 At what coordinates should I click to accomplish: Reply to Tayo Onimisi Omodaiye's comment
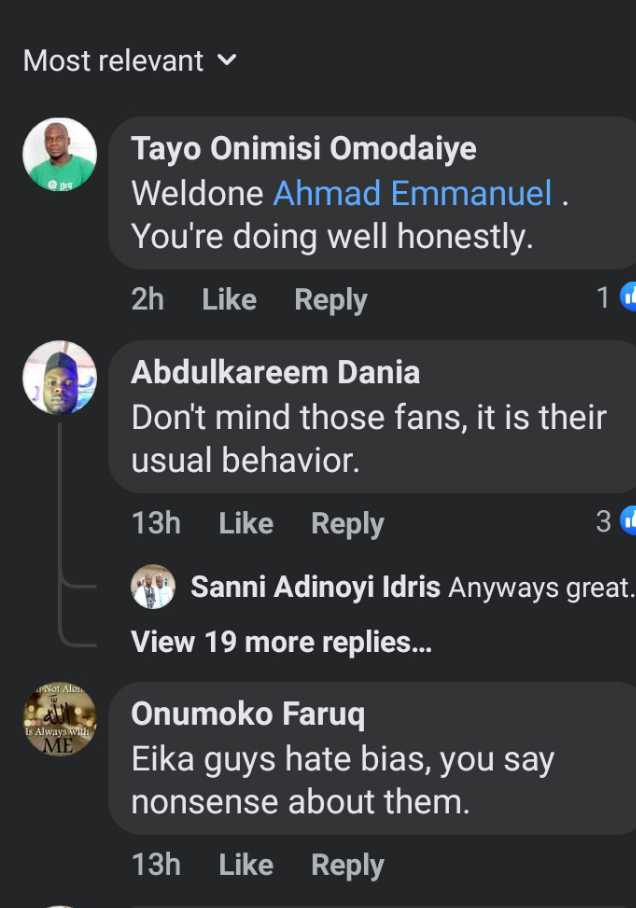[331, 299]
